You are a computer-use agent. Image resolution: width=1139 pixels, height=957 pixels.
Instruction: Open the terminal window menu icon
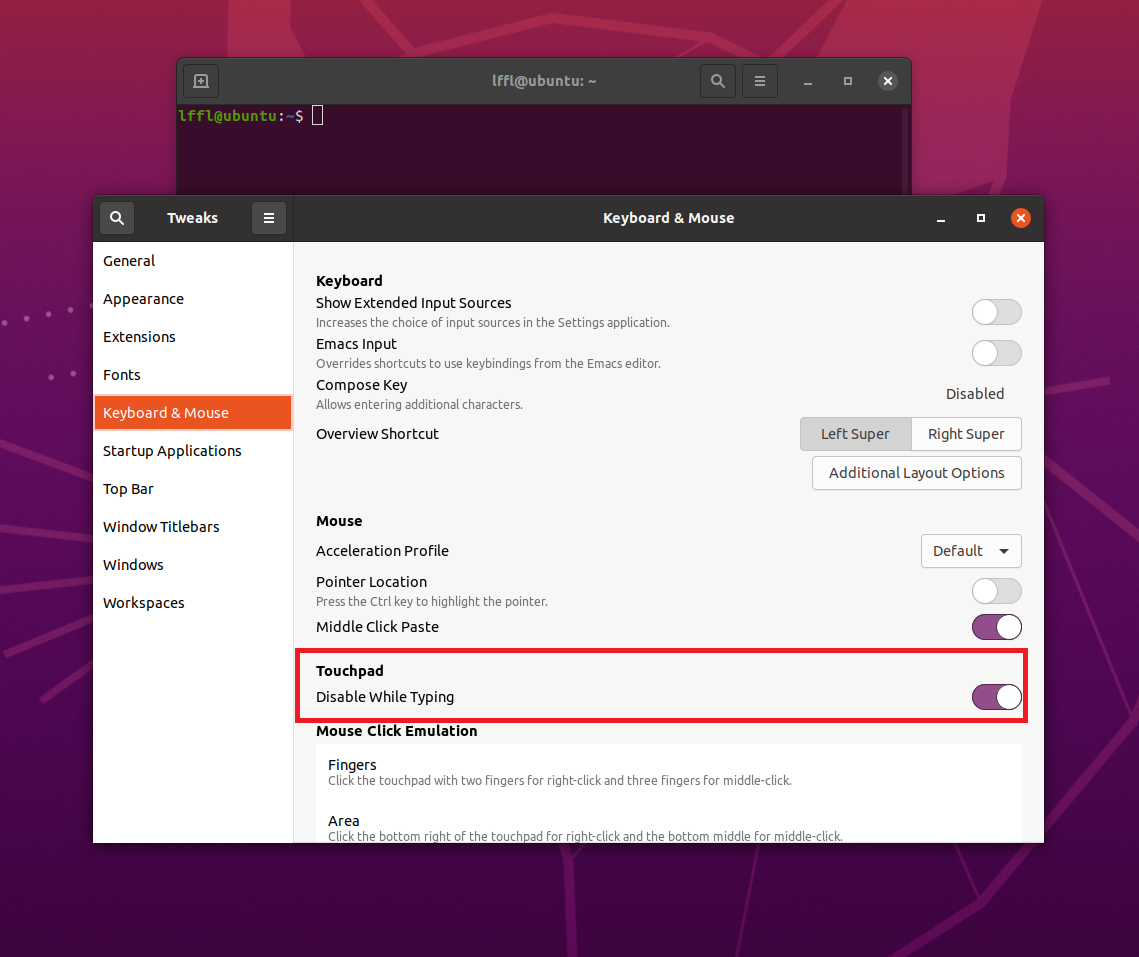tap(759, 81)
